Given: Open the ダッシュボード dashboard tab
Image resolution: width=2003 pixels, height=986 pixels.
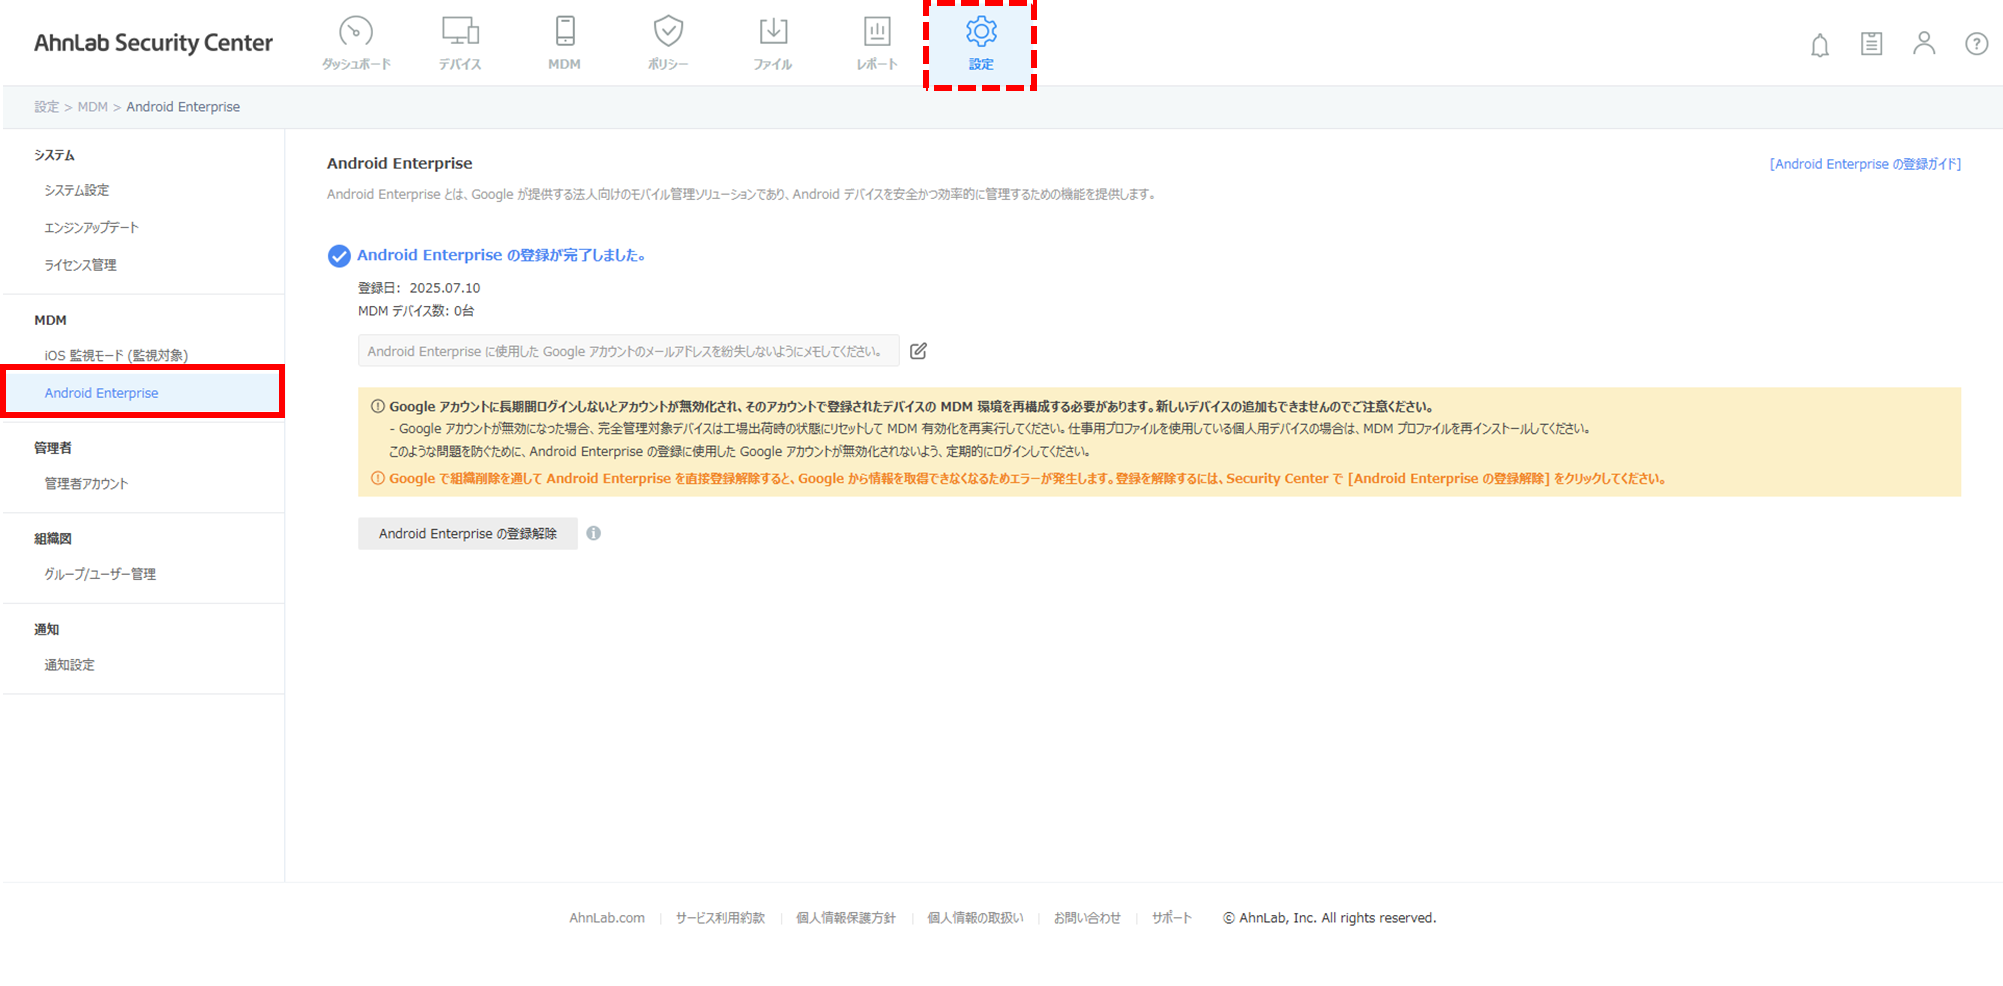Looking at the screenshot, I should [x=355, y=43].
